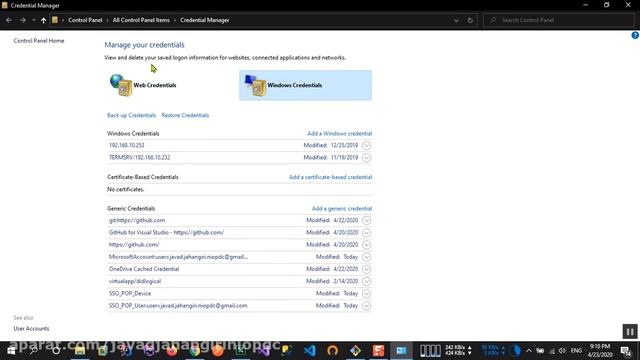Click Back up Credentials link

[x=131, y=115]
